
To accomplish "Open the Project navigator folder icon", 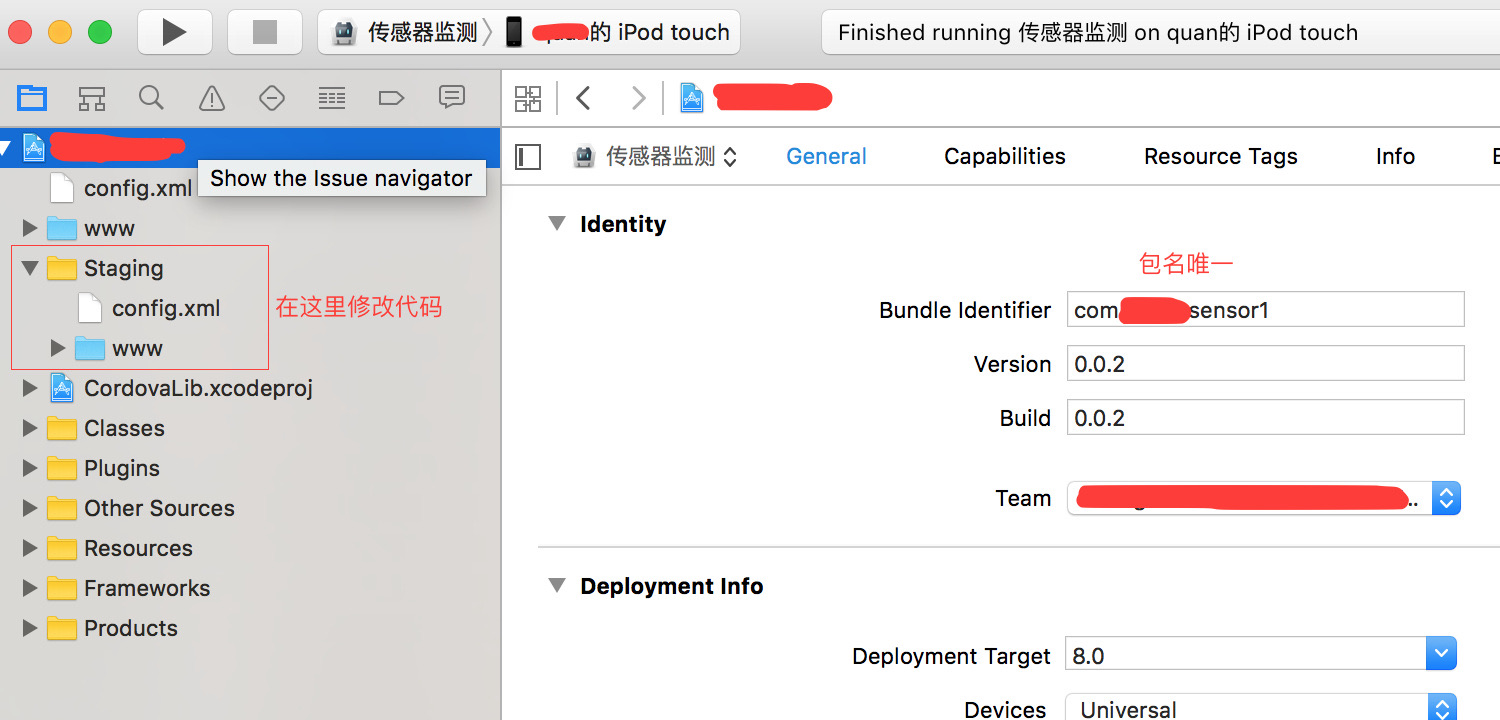I will tap(32, 98).
